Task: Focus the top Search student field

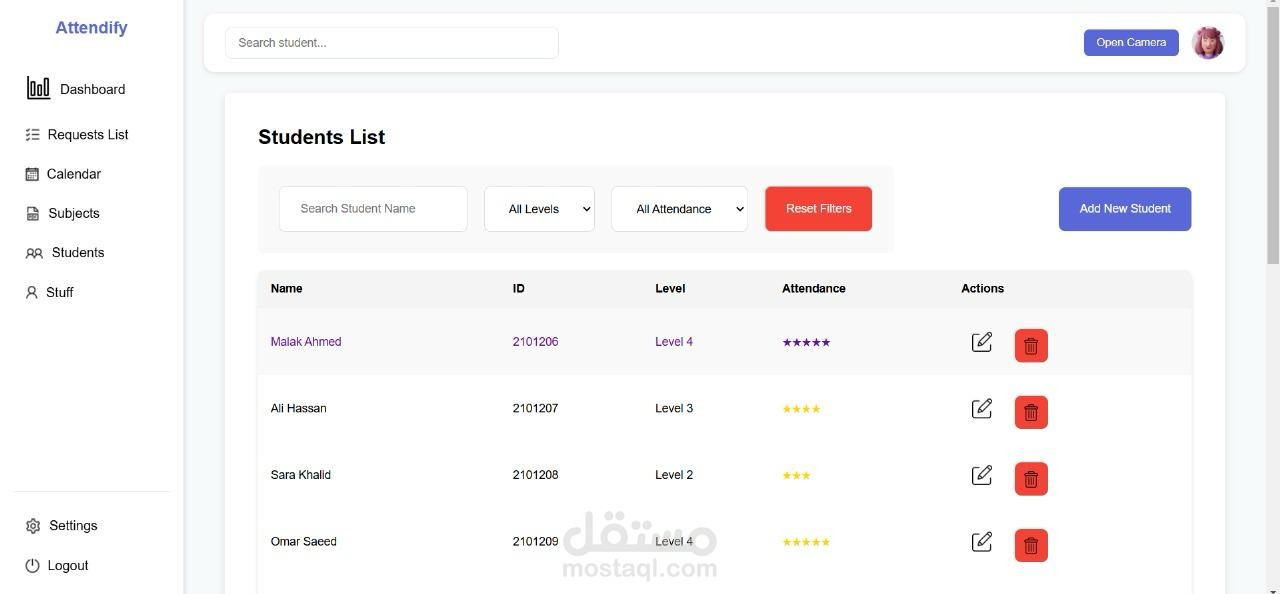Action: coord(391,43)
